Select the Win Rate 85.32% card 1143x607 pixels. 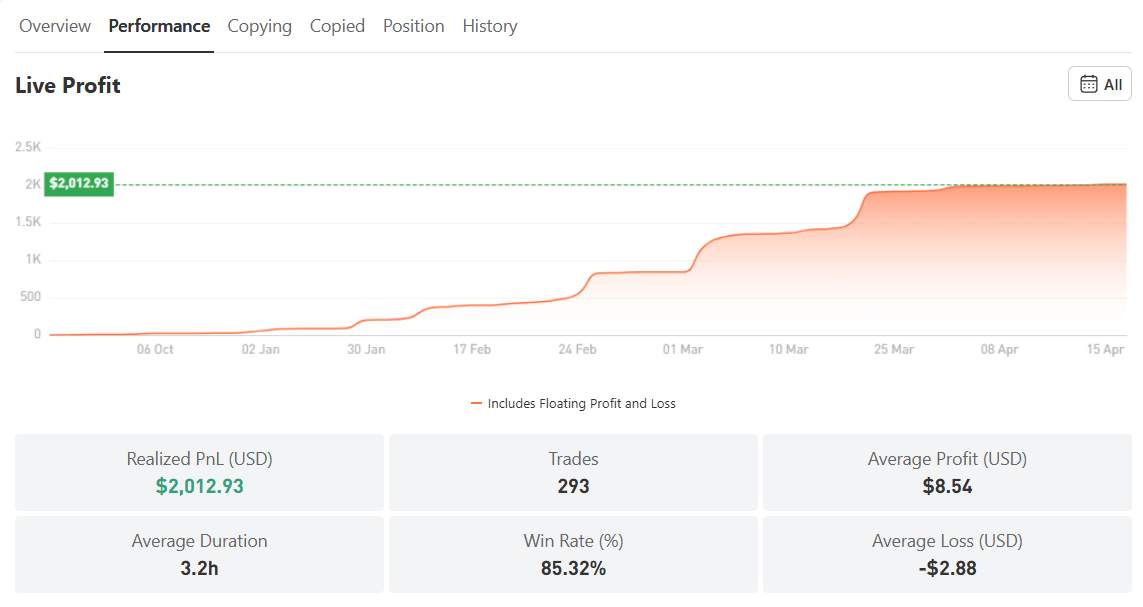tap(573, 554)
